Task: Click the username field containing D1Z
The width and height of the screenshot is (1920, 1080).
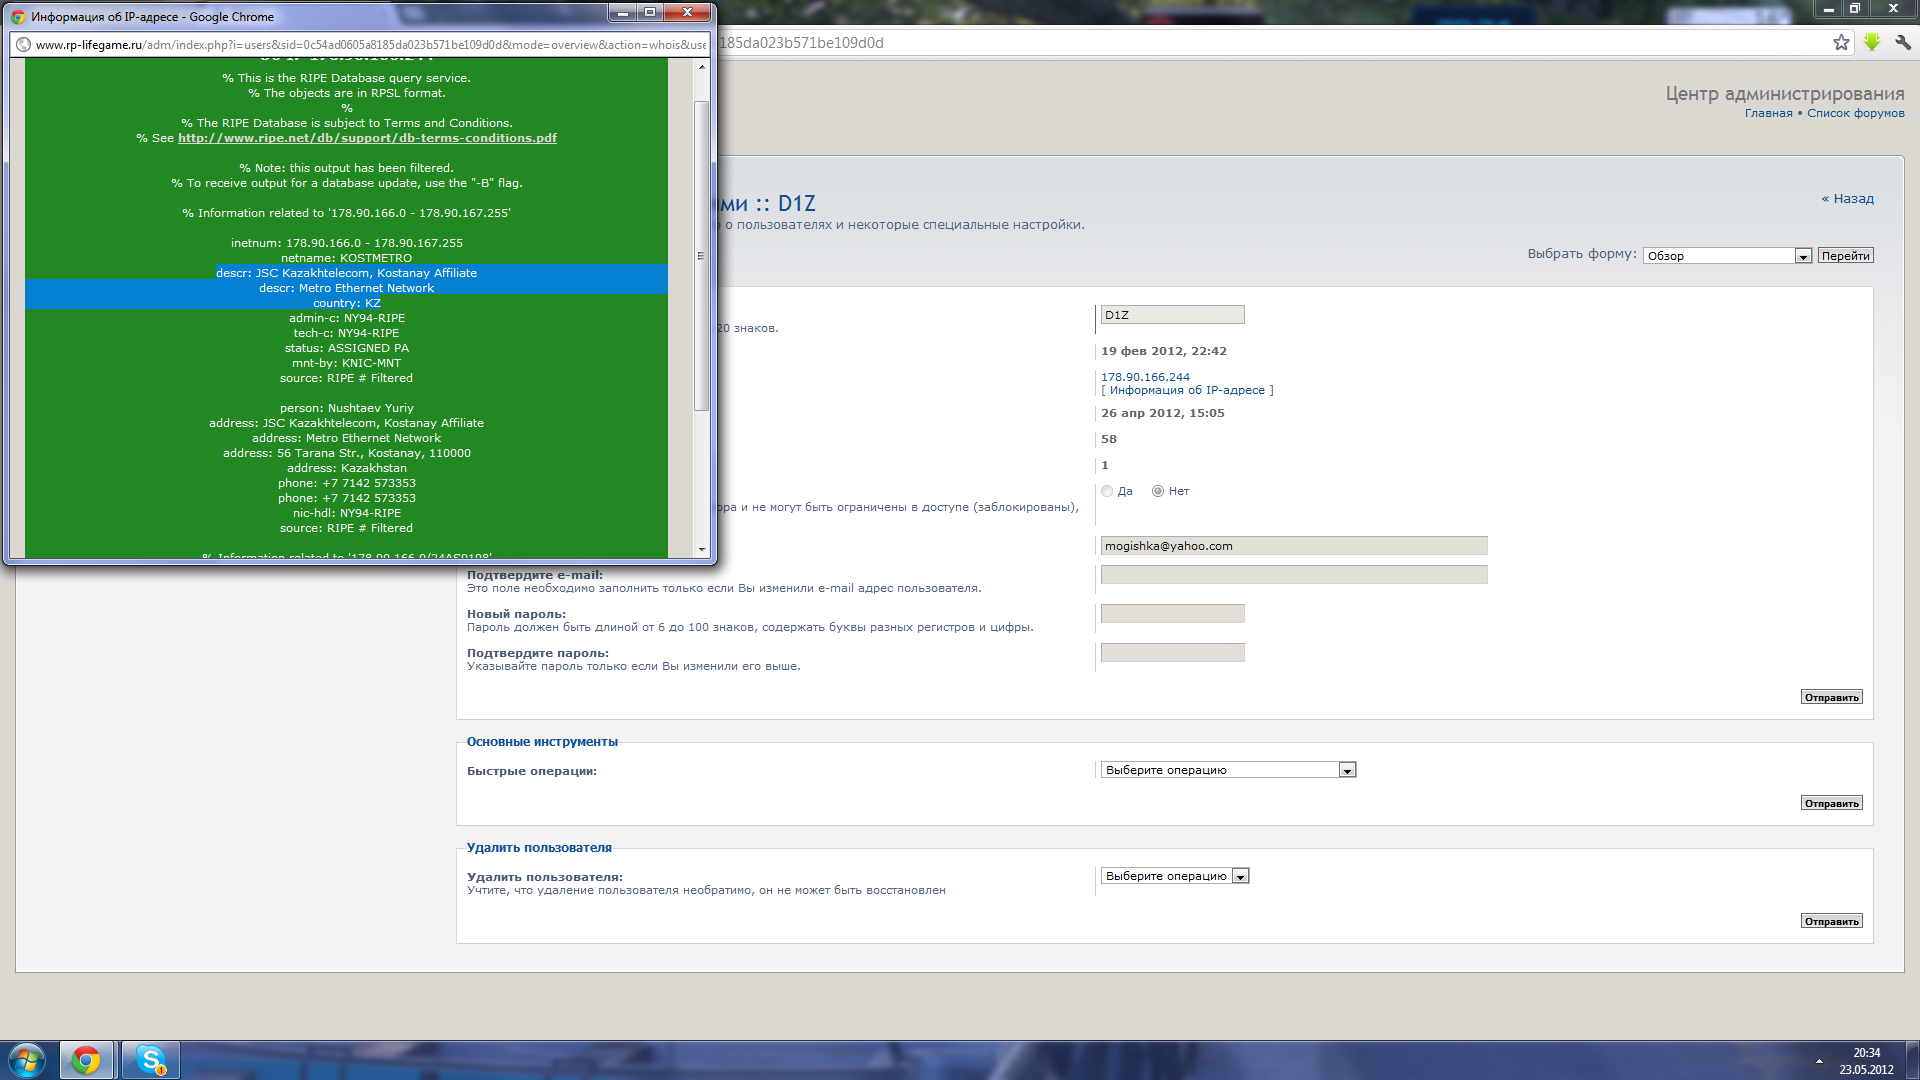Action: 1172,315
